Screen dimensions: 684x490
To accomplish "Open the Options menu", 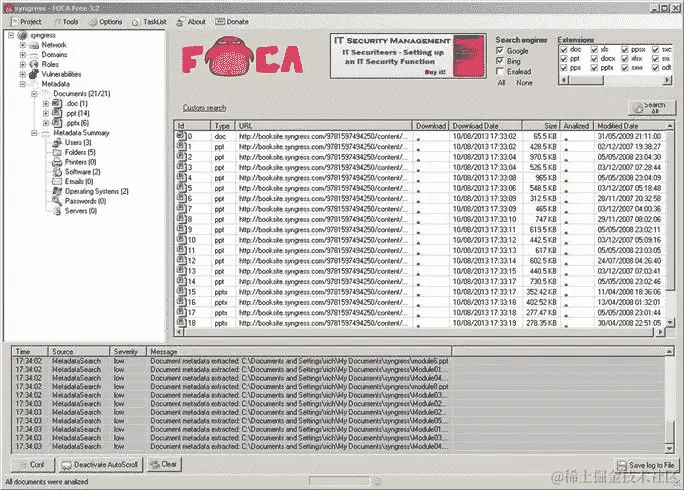I will click(x=106, y=22).
